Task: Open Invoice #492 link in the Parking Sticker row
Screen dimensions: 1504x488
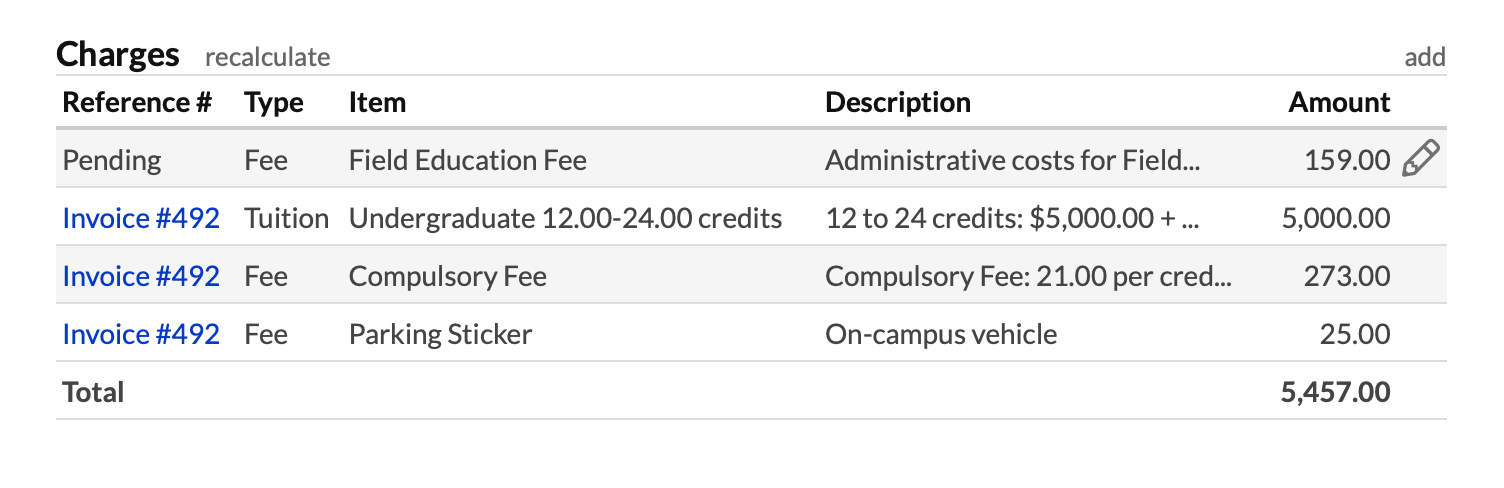Action: 141,334
